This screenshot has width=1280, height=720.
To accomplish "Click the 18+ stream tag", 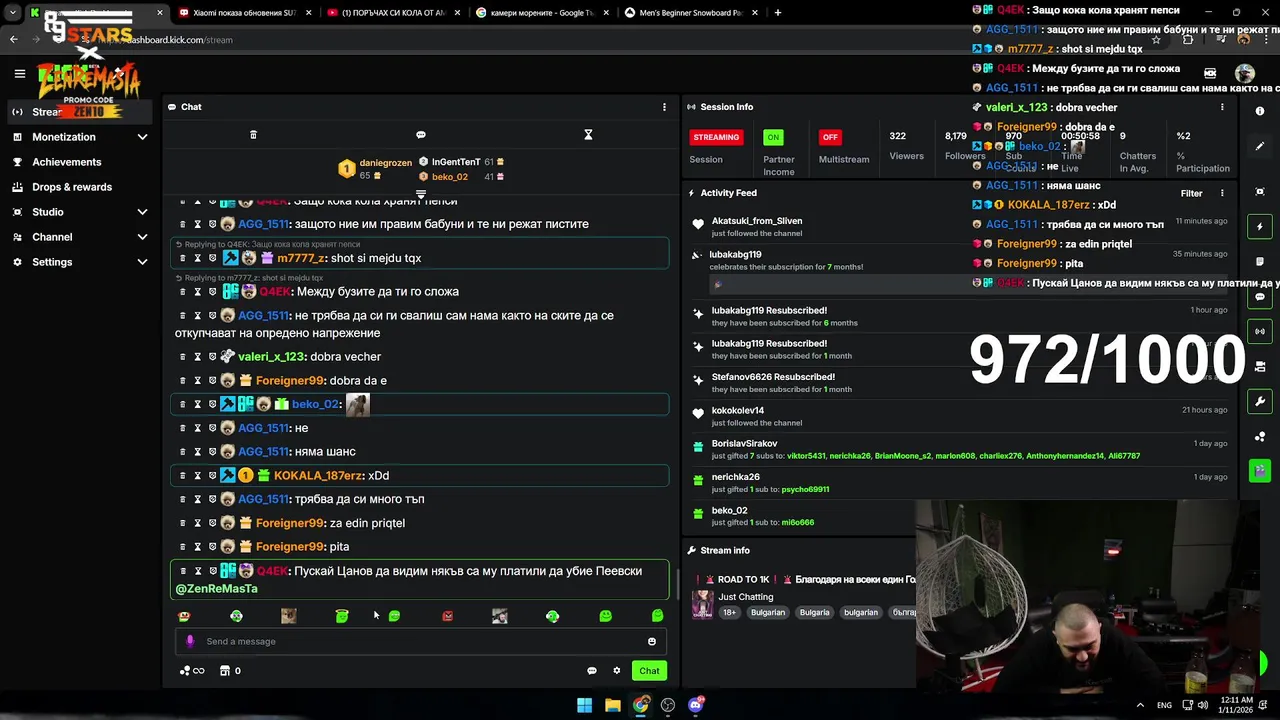I will coord(729,612).
